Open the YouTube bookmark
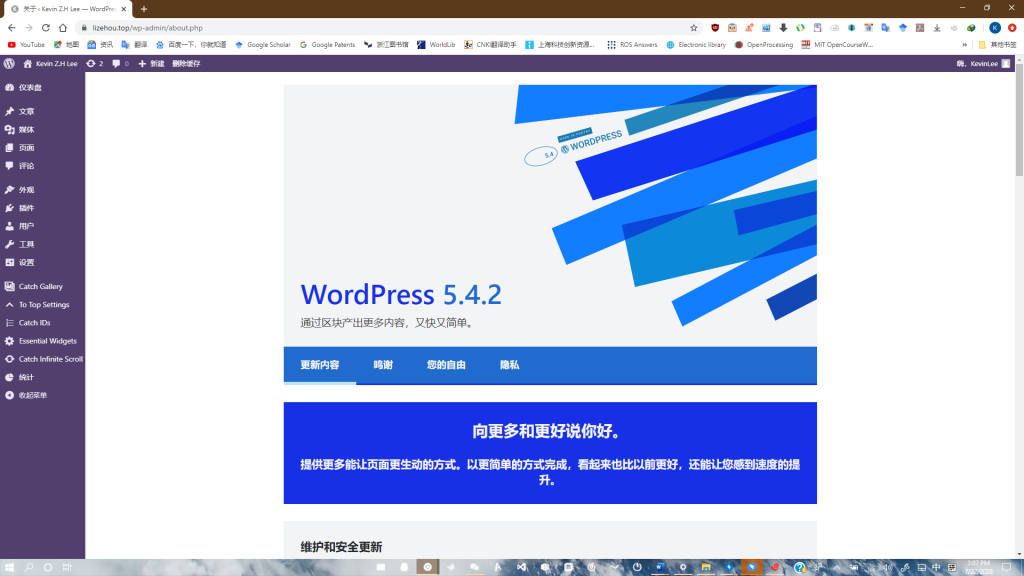The height and width of the screenshot is (576, 1024). pos(26,45)
